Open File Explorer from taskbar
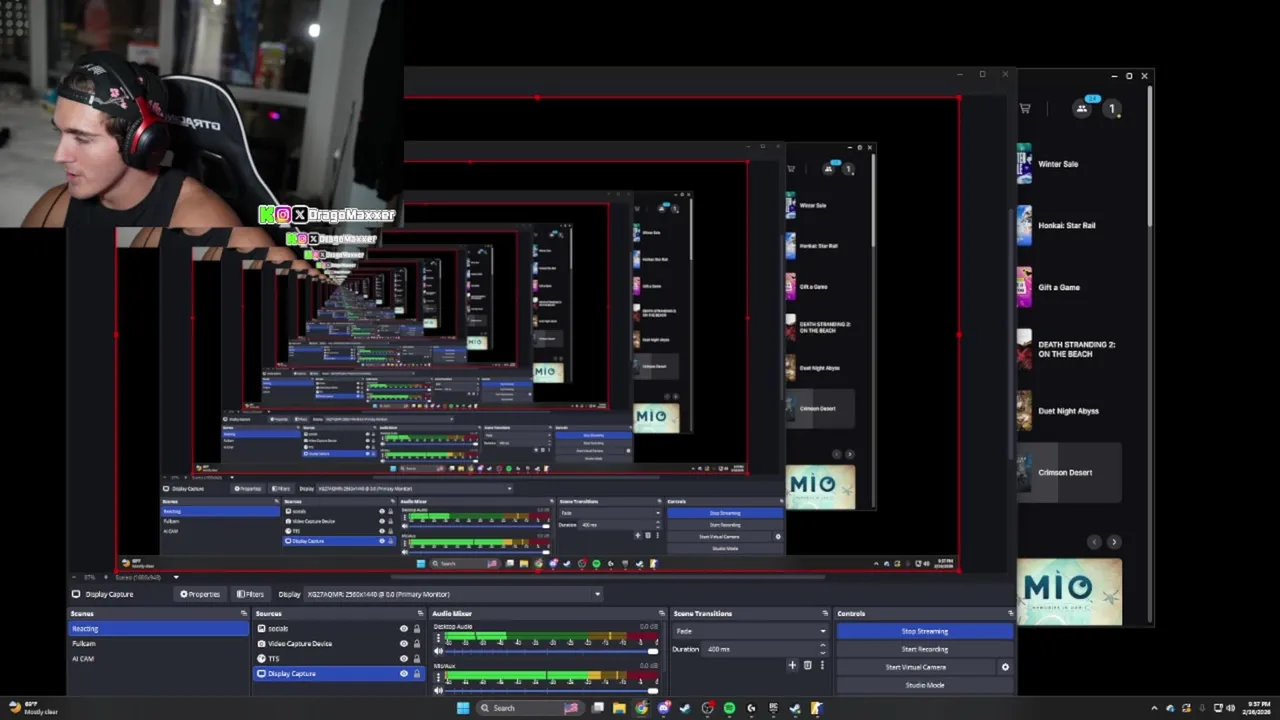Image resolution: width=1280 pixels, height=720 pixels. (619, 708)
